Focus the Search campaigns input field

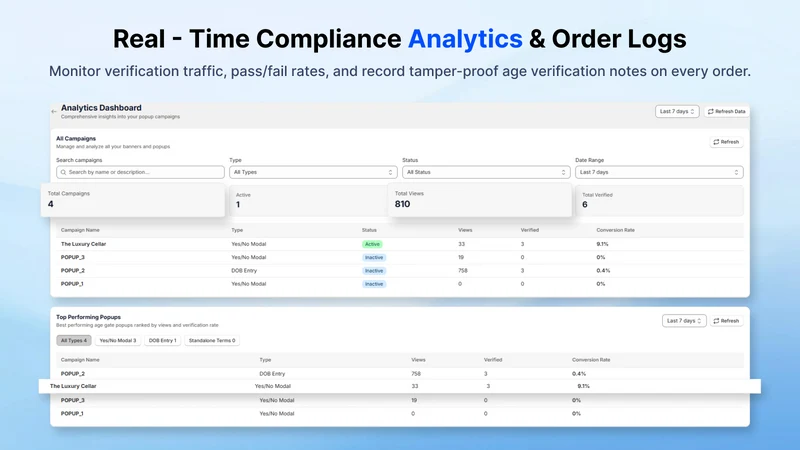tap(140, 172)
